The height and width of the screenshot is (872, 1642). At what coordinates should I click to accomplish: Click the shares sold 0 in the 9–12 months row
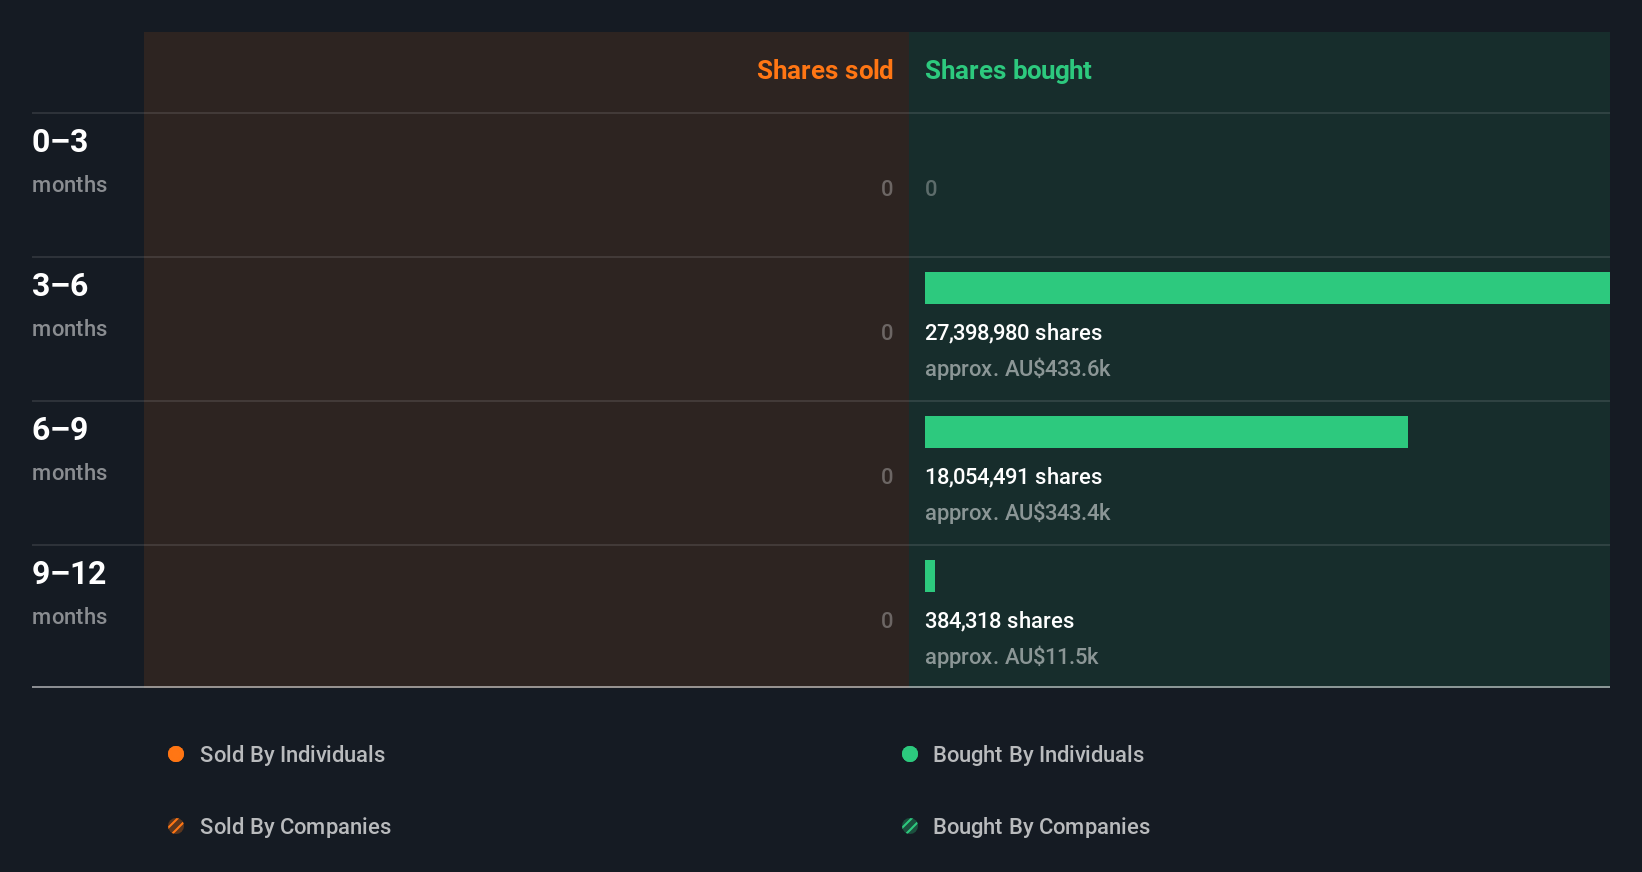pyautogui.click(x=887, y=620)
